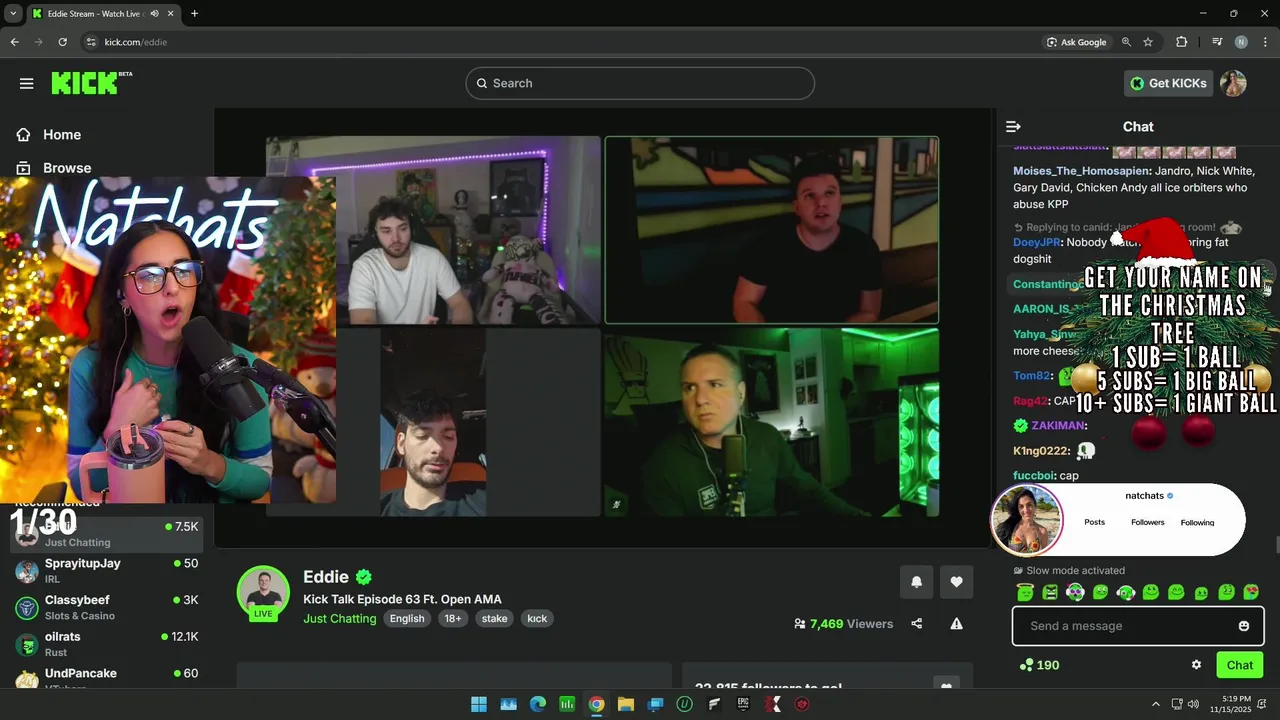This screenshot has height=720, width=1280.
Task: Show hidden system tray icons
Action: [x=1156, y=704]
